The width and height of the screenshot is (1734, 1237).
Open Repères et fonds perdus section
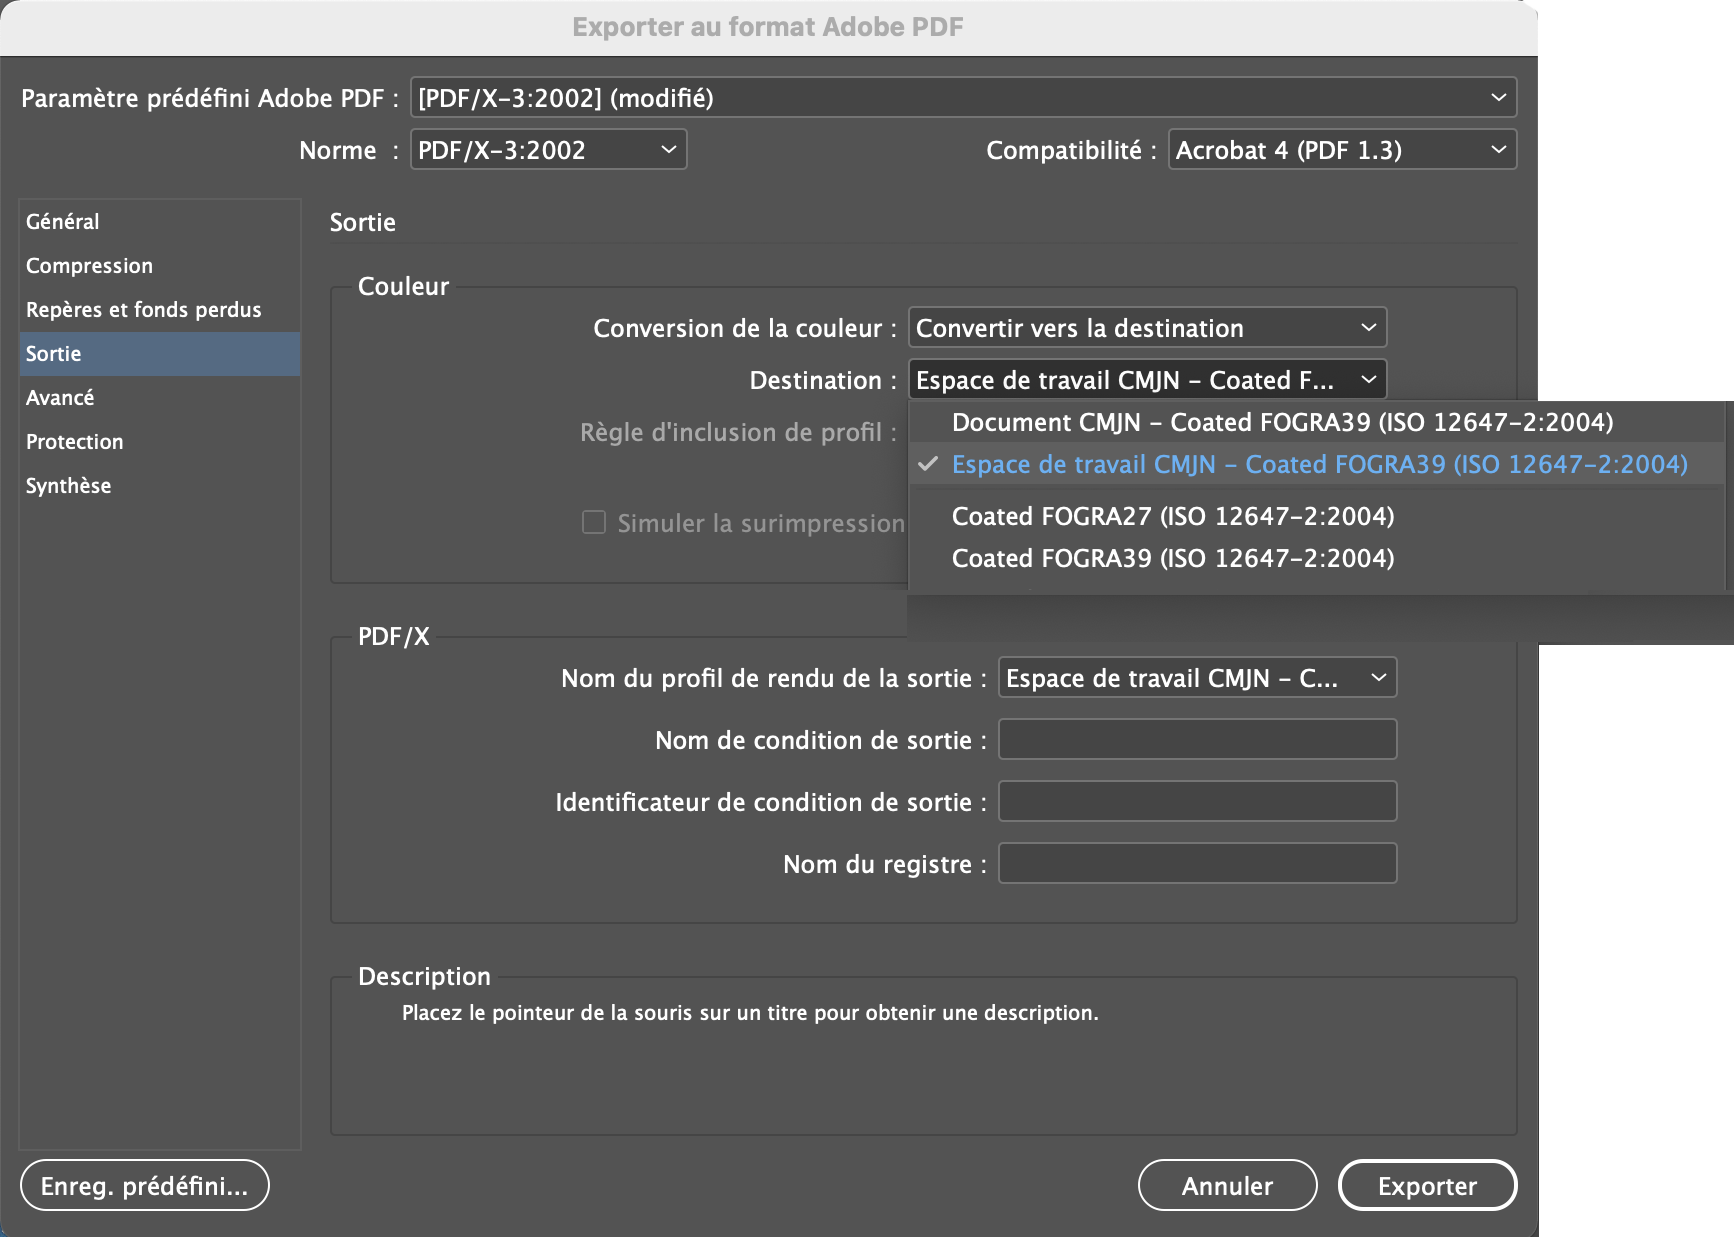pyautogui.click(x=144, y=310)
